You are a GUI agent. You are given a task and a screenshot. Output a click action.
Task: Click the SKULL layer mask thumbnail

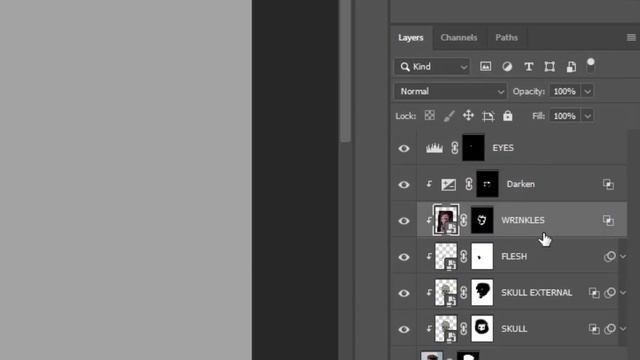[482, 329]
